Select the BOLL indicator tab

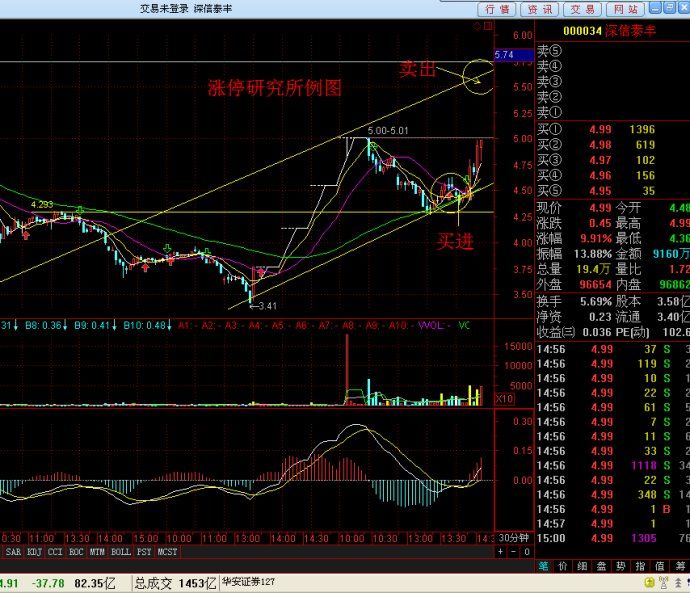tap(120, 551)
